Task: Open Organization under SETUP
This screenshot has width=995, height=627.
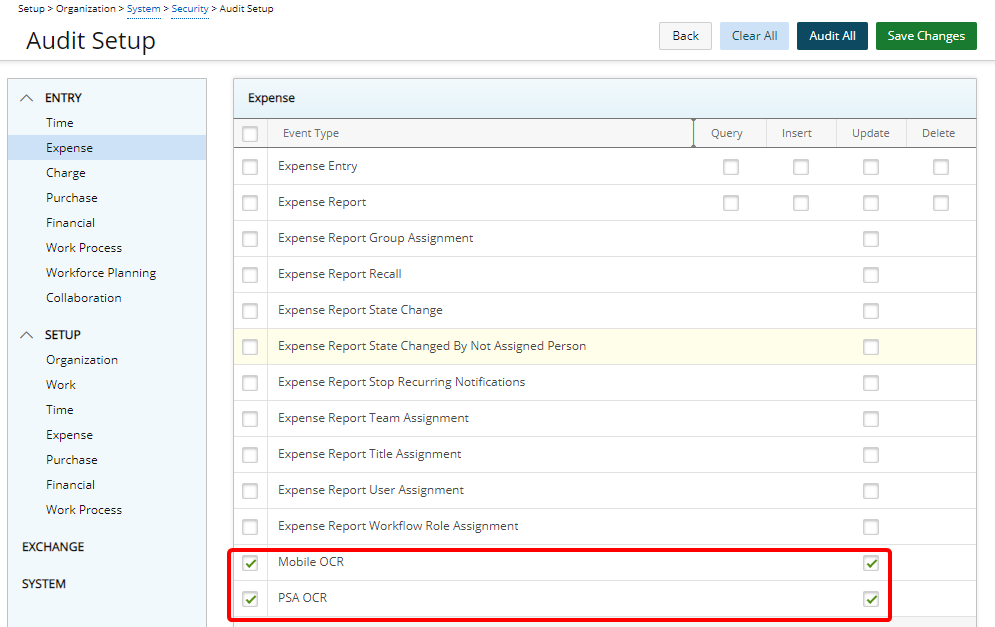Action: (82, 360)
